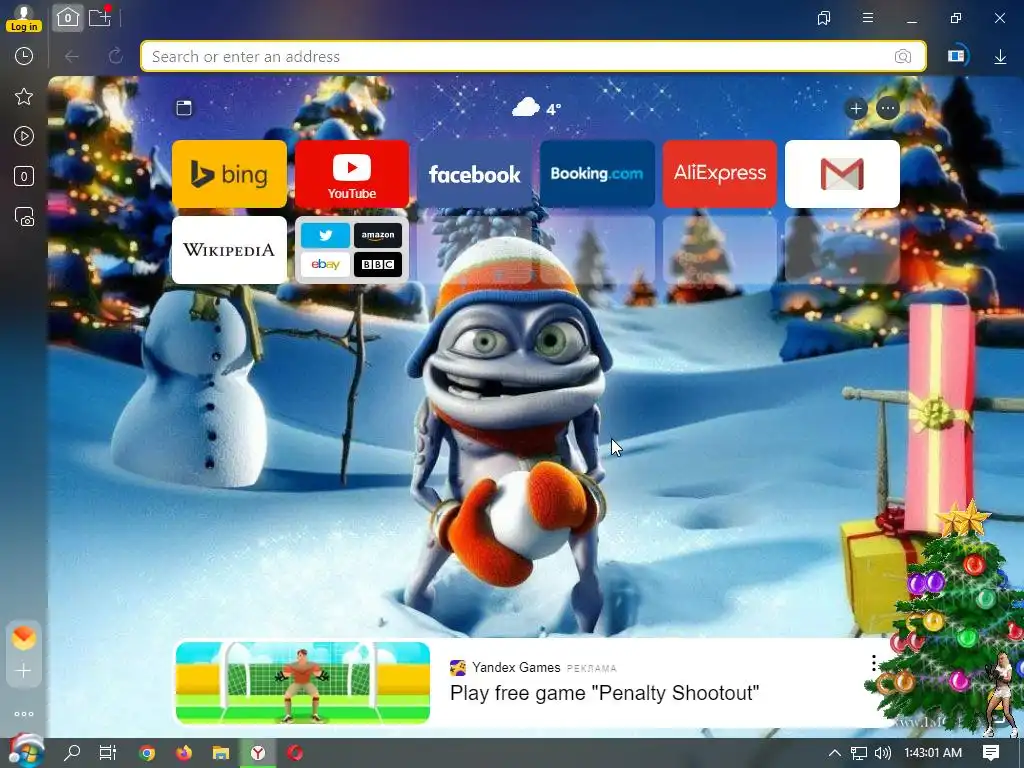Click the camera image search icon in address bar
The height and width of the screenshot is (768, 1024).
(x=903, y=57)
